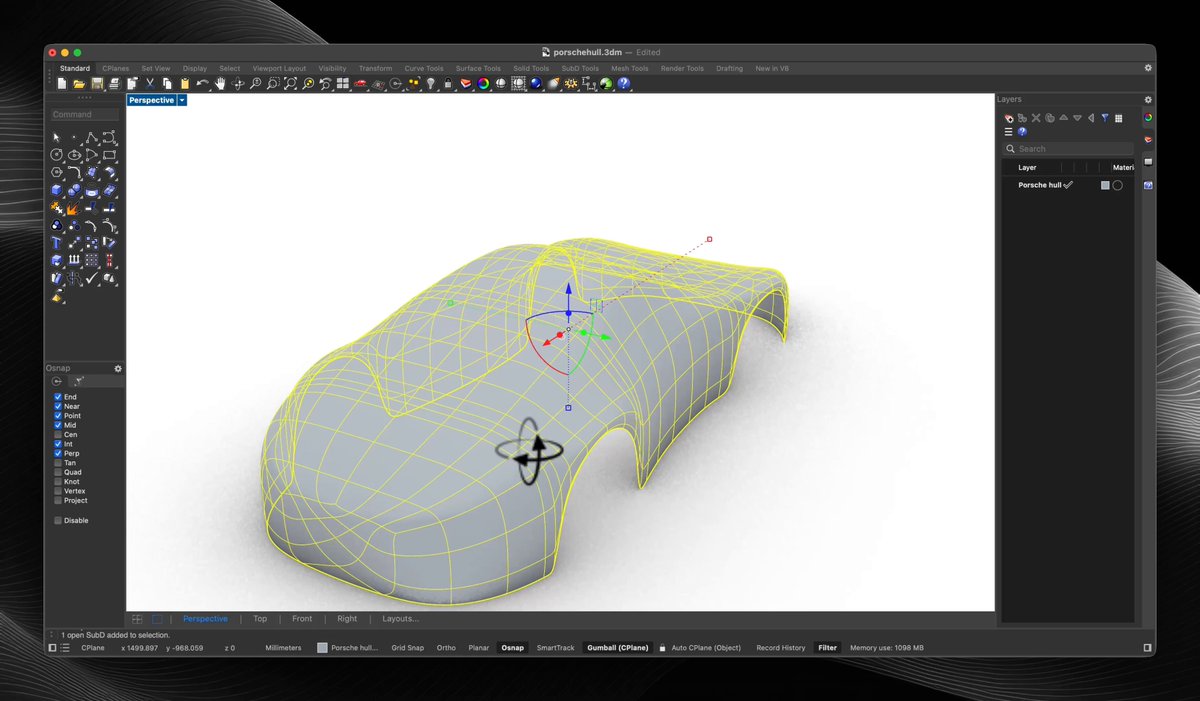Toggle SmartTrack in the status bar
Screen dimensions: 1200x701
pyautogui.click(x=555, y=648)
